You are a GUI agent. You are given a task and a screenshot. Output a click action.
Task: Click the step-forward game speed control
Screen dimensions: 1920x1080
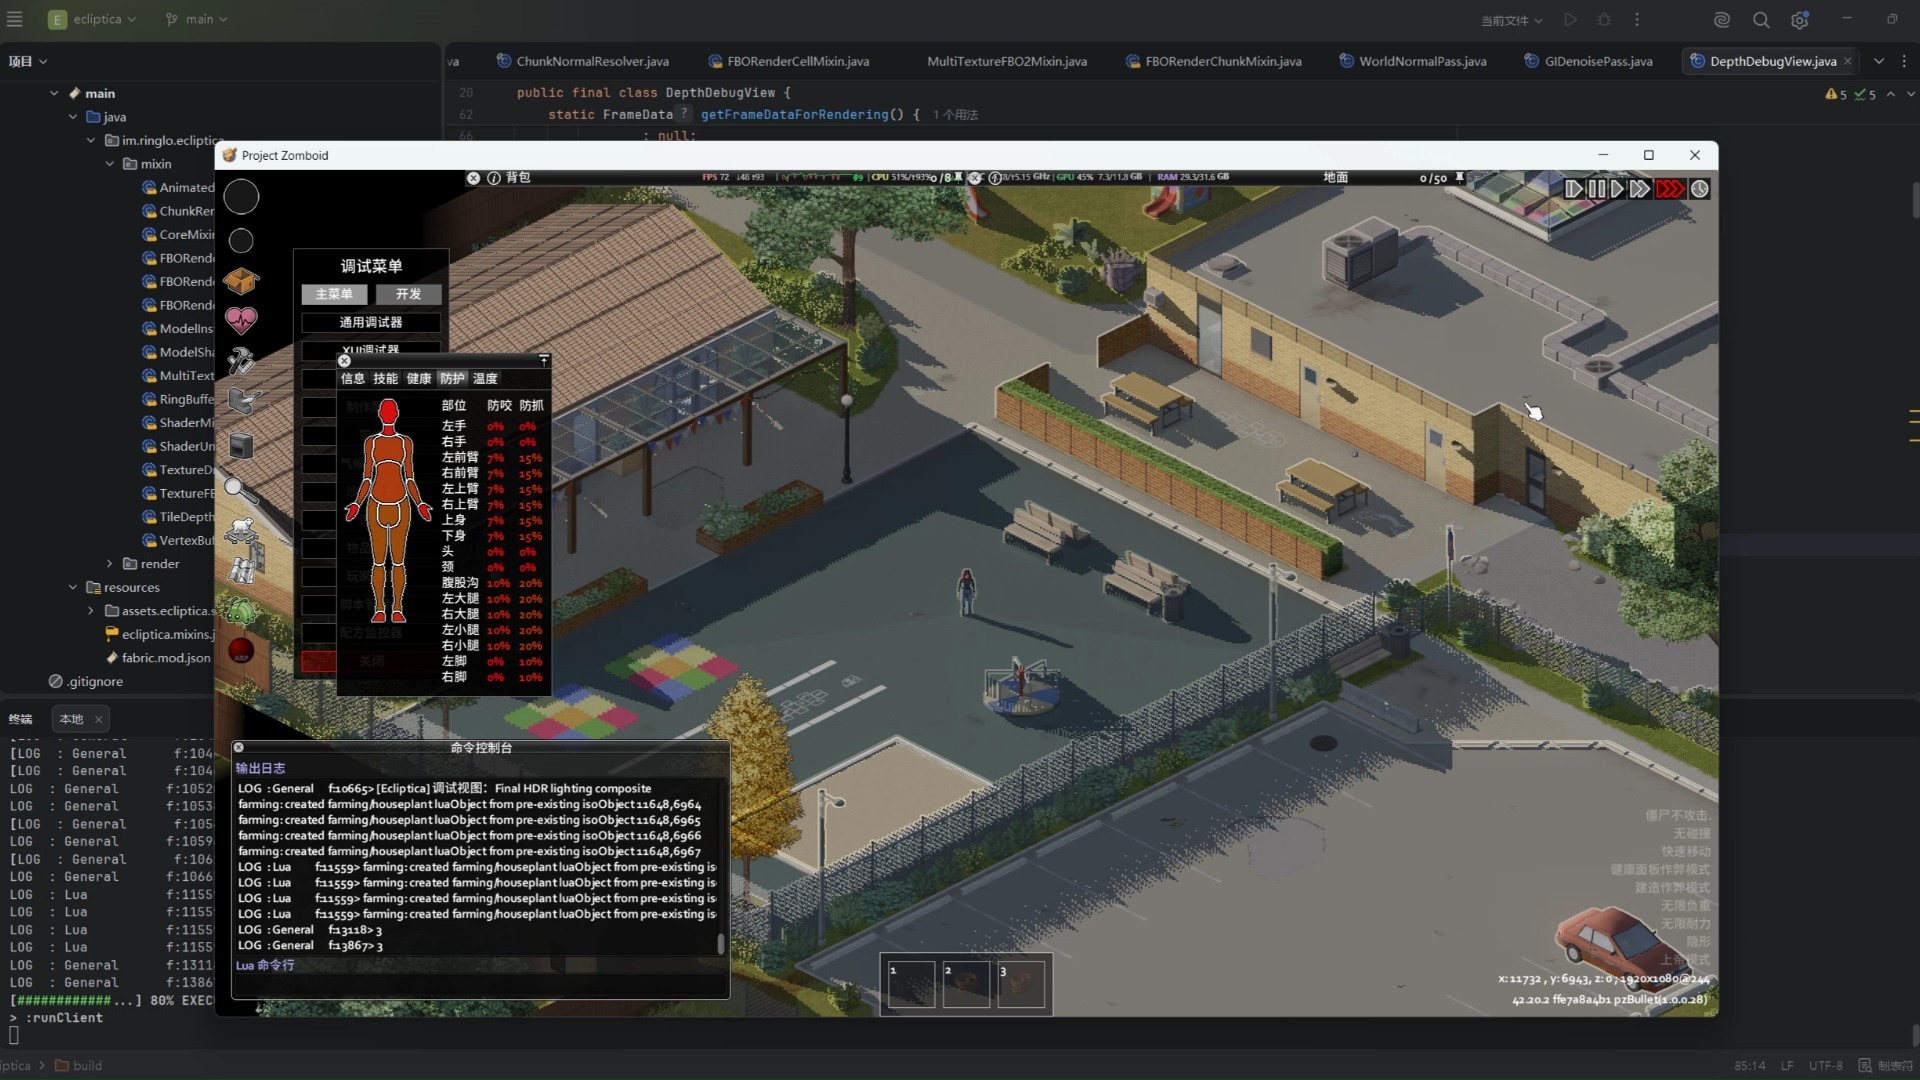pos(1573,189)
